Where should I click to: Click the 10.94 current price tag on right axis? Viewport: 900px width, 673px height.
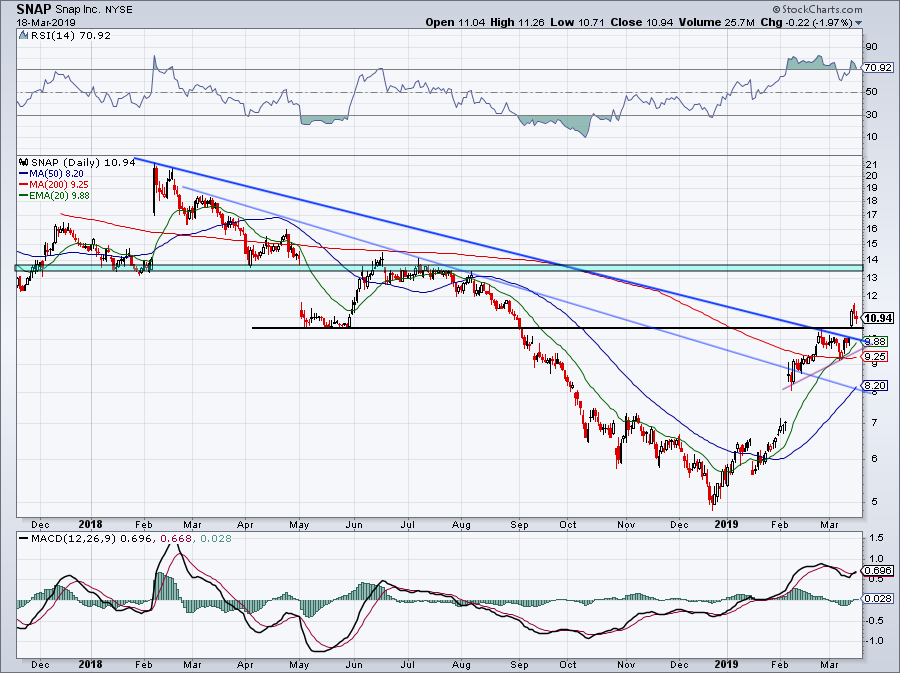(876, 318)
